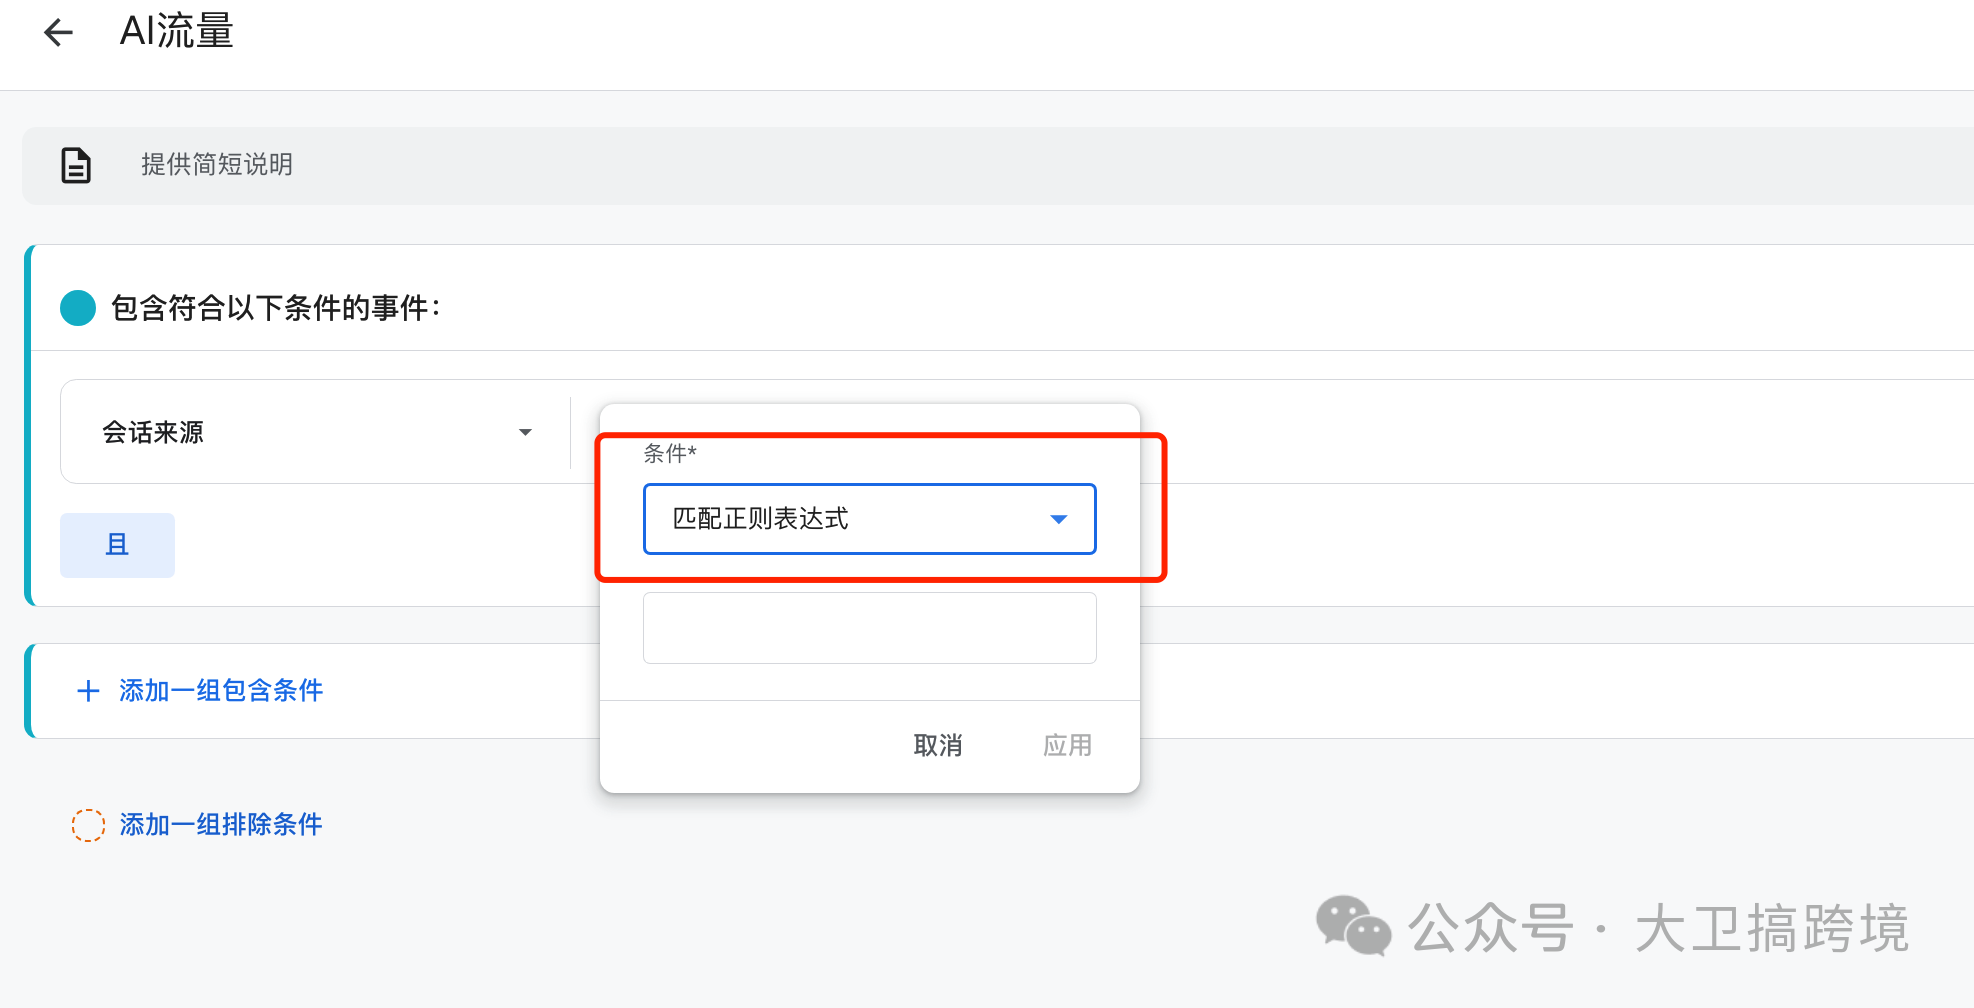The image size is (1974, 1008).
Task: Click the dropdown arrow of 会话来源 field
Action: coord(526,431)
